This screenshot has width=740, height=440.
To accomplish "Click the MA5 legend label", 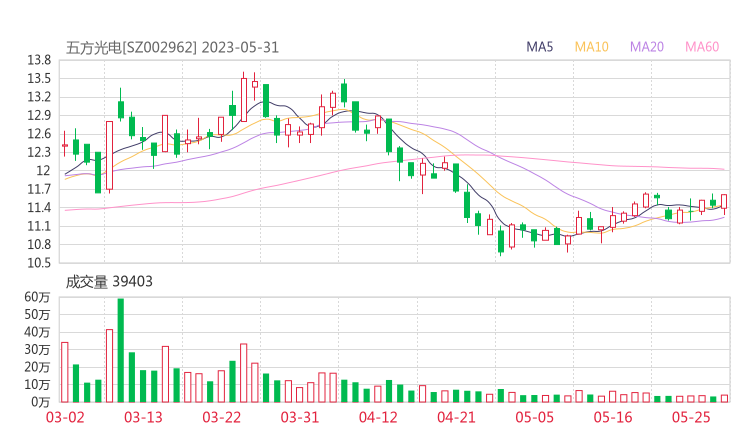I will (x=539, y=47).
